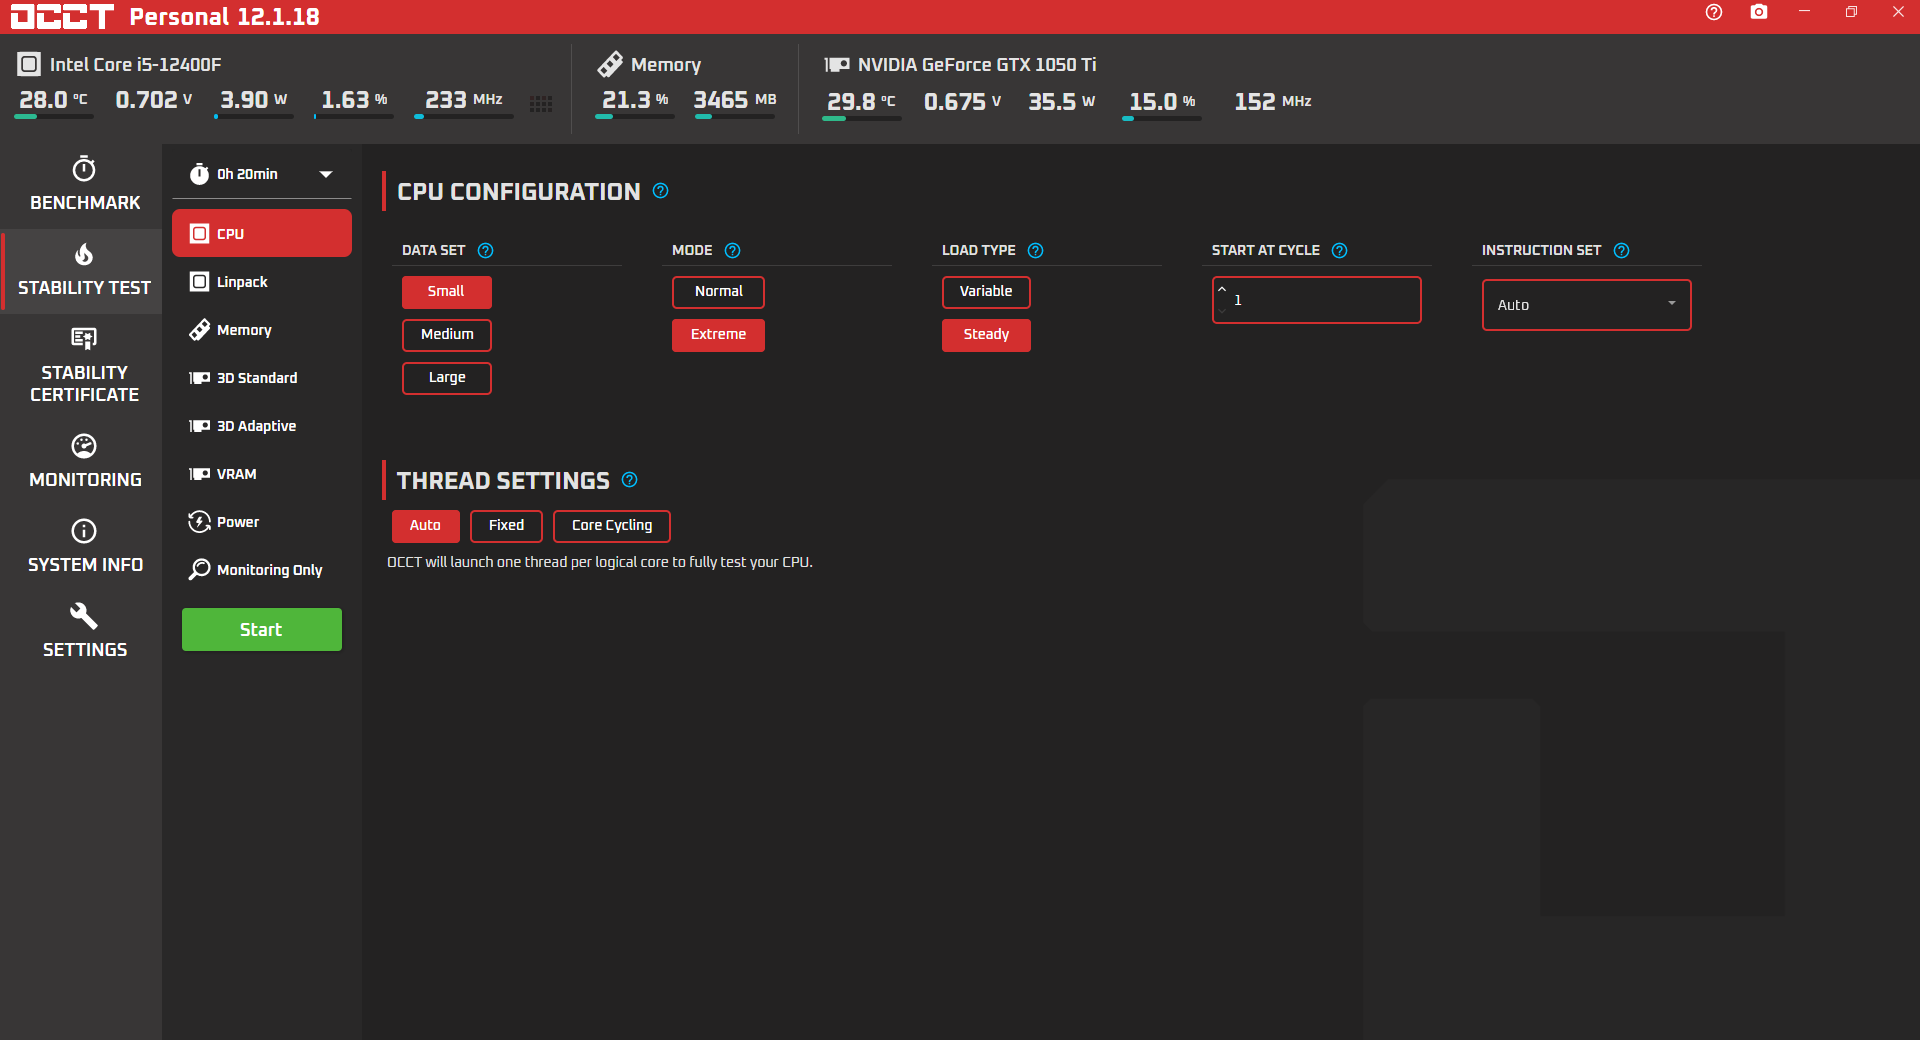The height and width of the screenshot is (1040, 1920).
Task: Click the green Start button
Action: coord(262,630)
